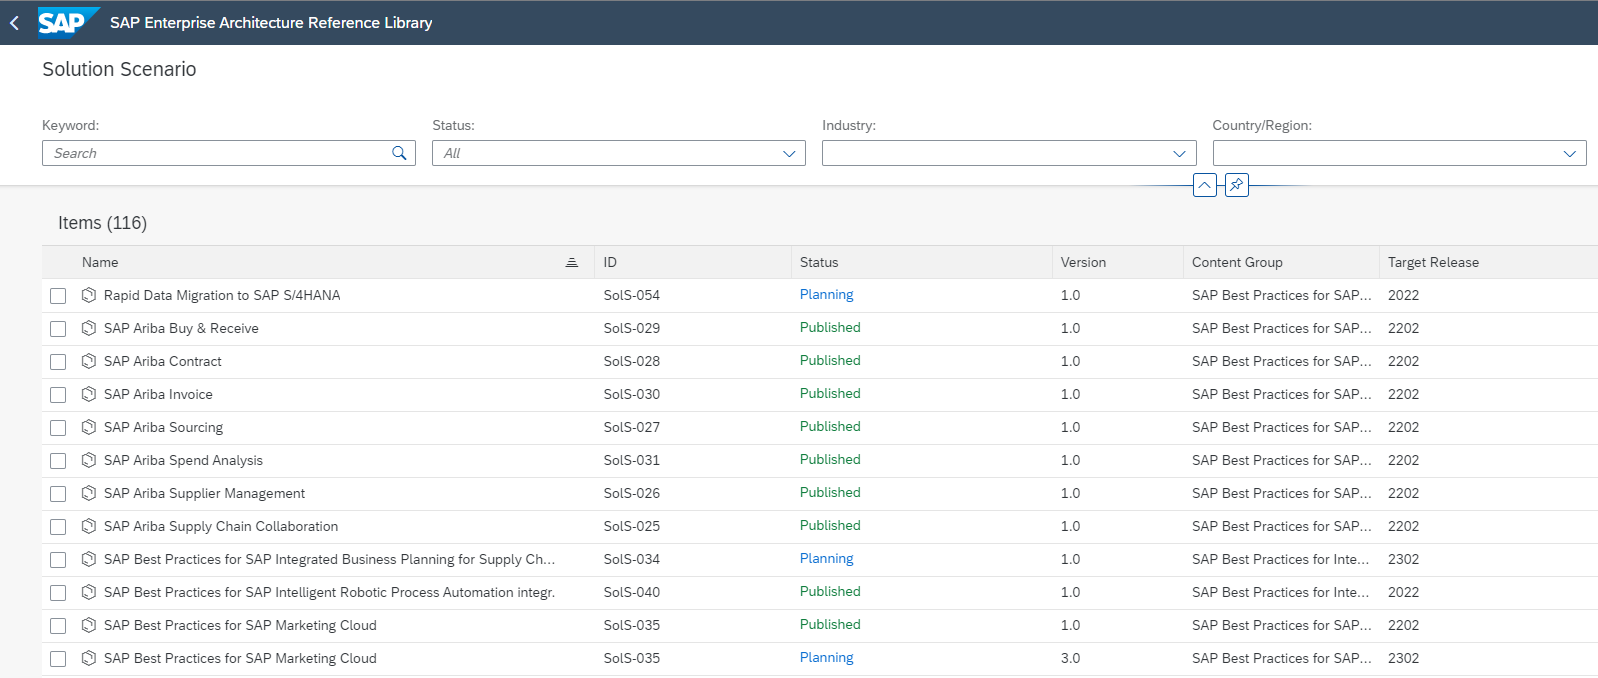The width and height of the screenshot is (1598, 678).
Task: Click scenario icon beside Rapid Data Migration
Action: pyautogui.click(x=89, y=295)
